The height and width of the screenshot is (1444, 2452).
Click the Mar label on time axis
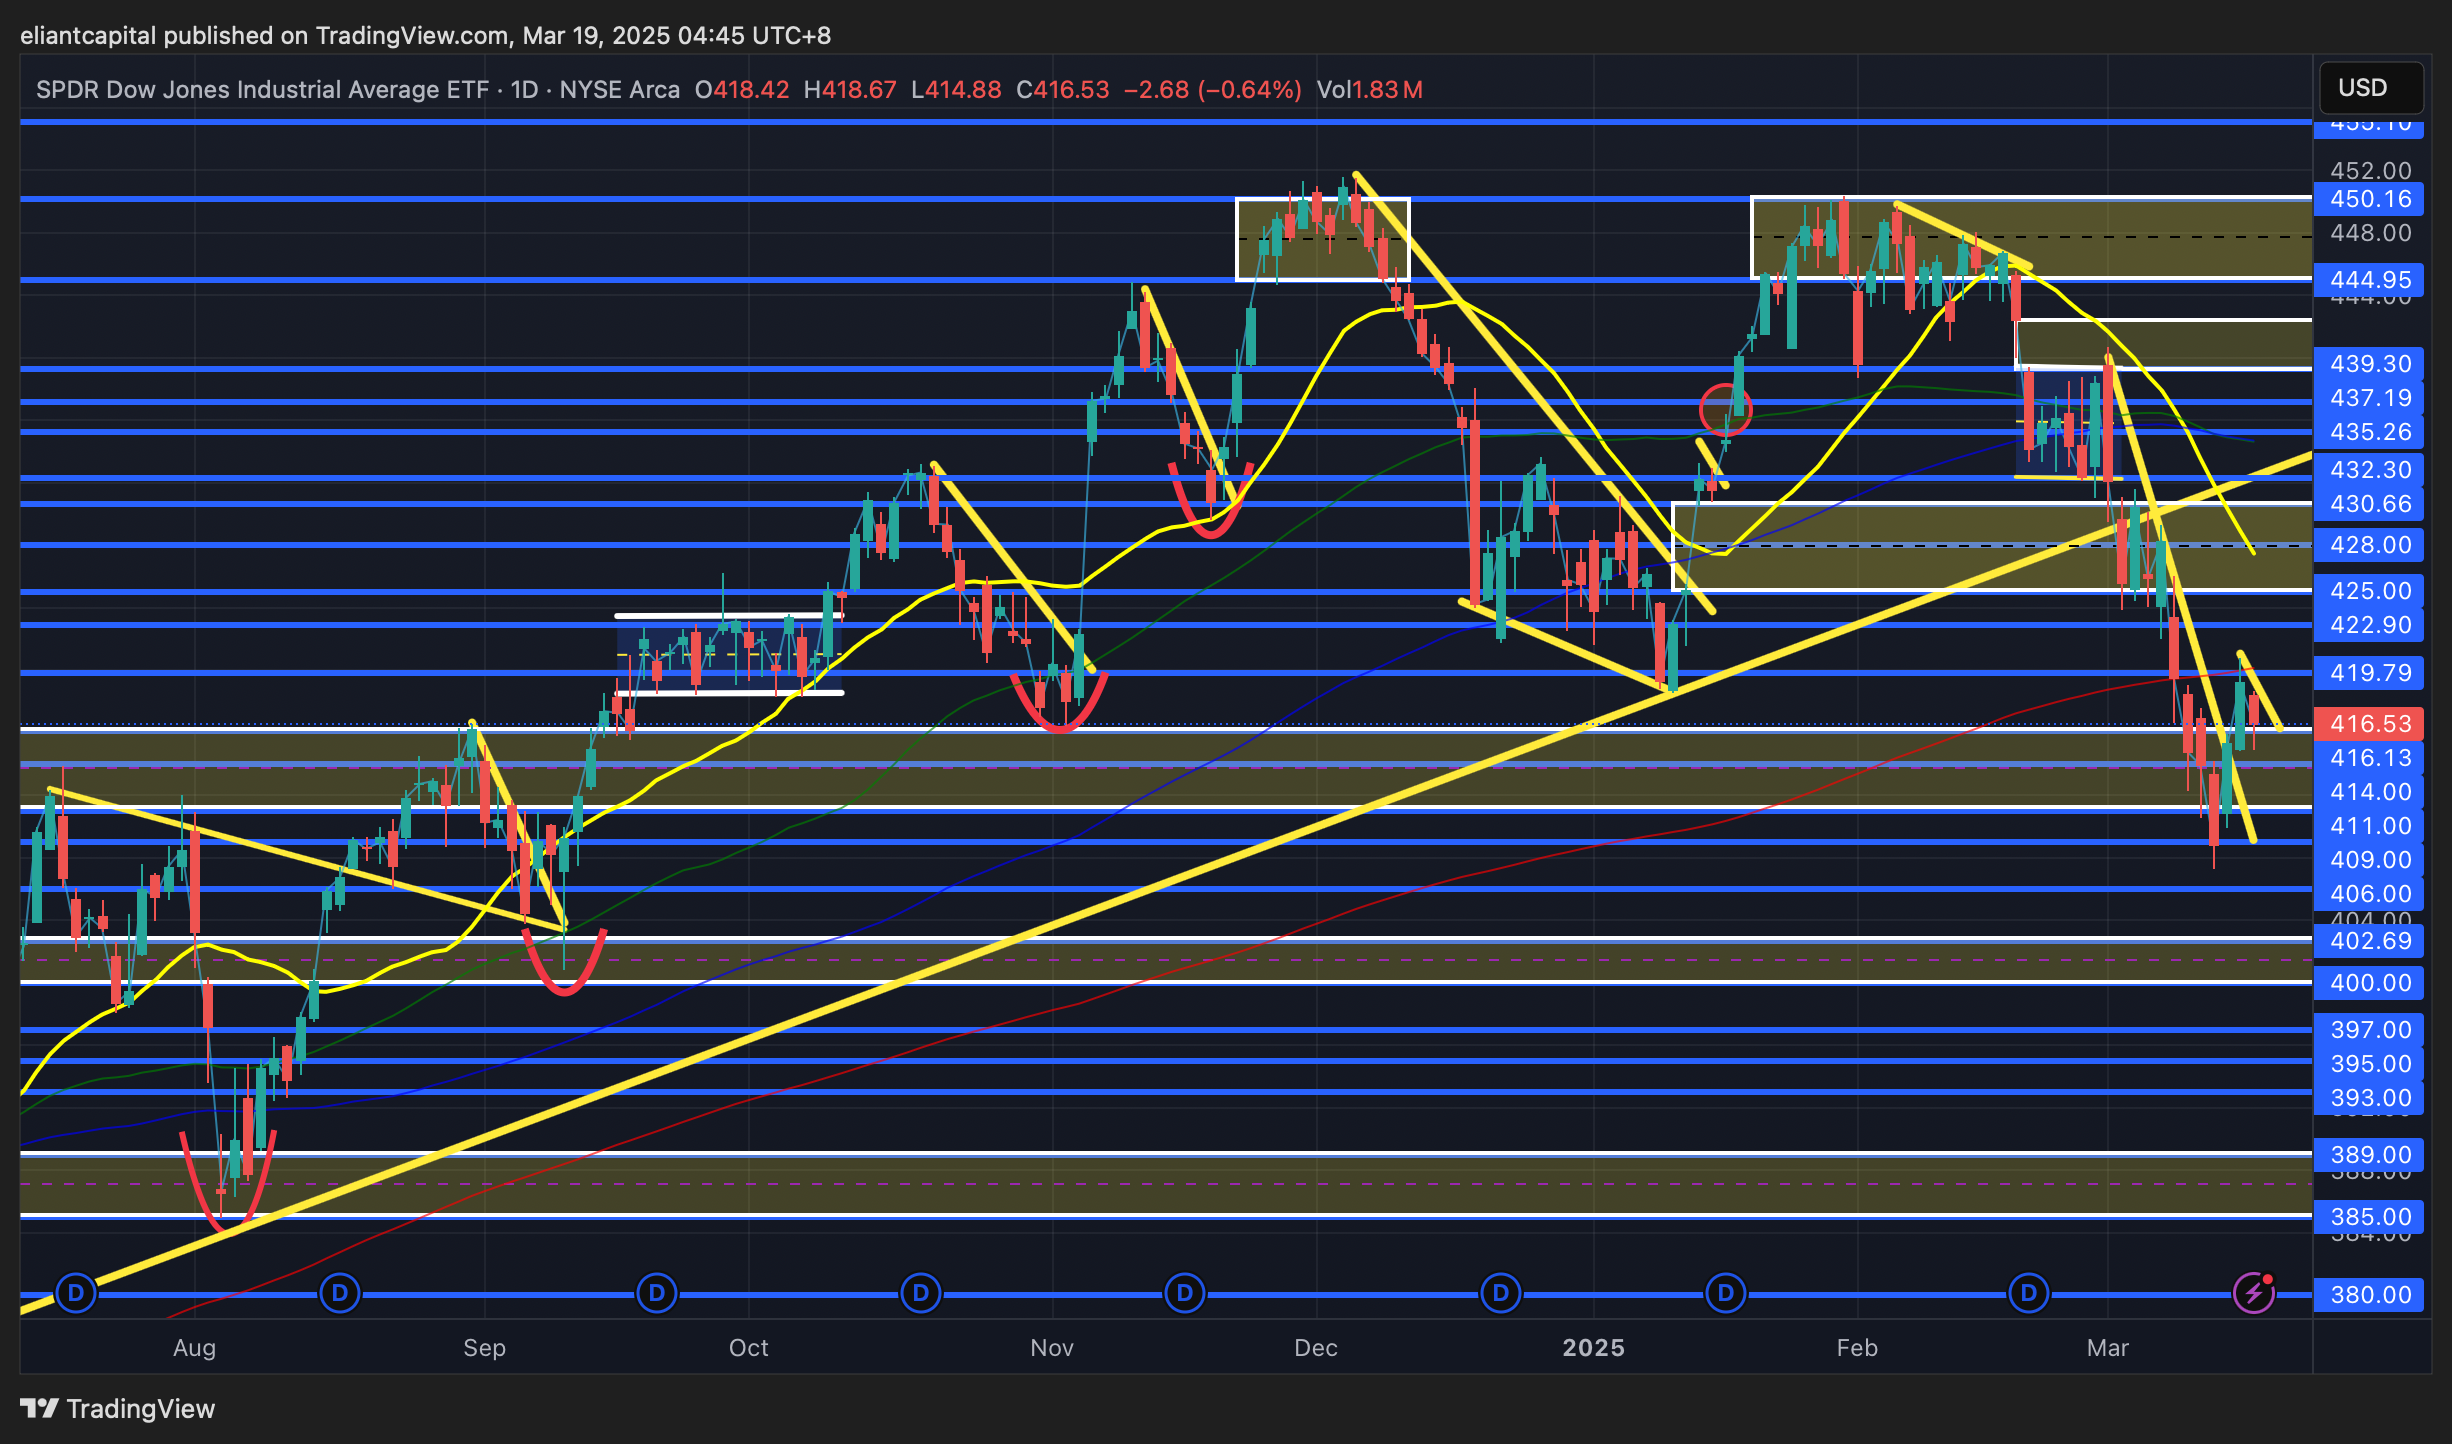coord(2107,1348)
